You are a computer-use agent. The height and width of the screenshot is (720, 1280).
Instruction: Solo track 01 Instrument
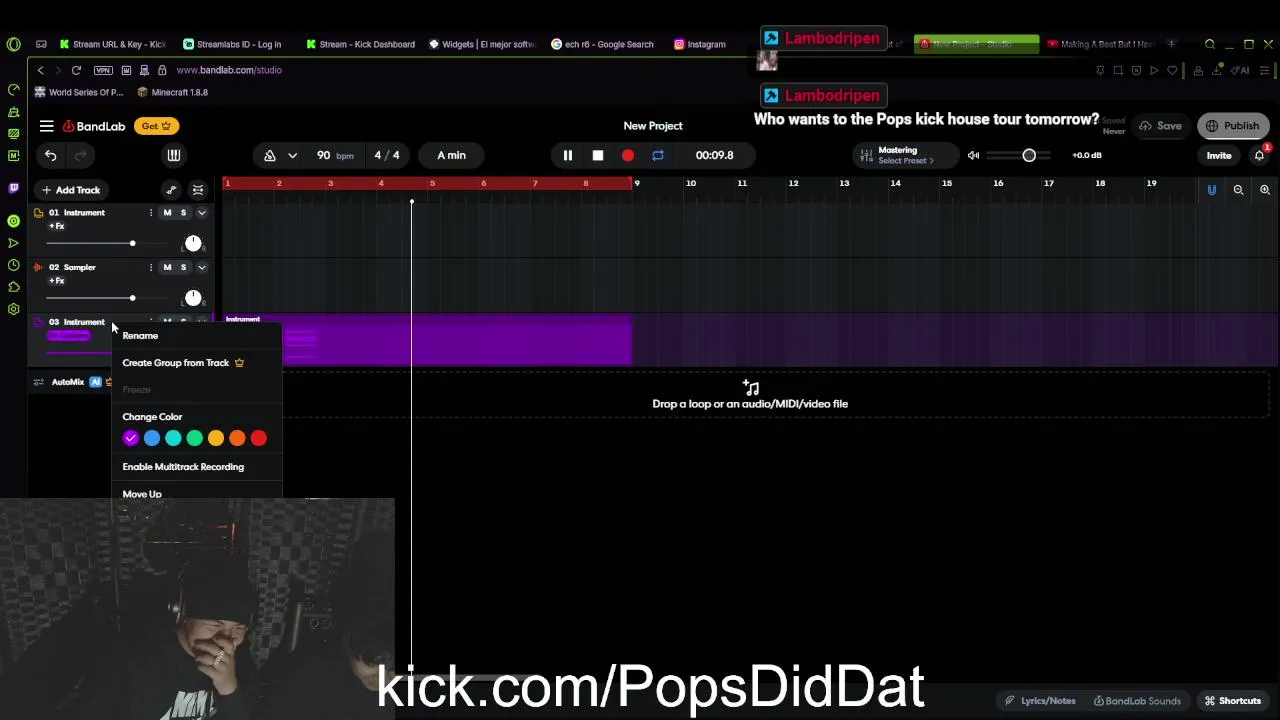click(183, 213)
